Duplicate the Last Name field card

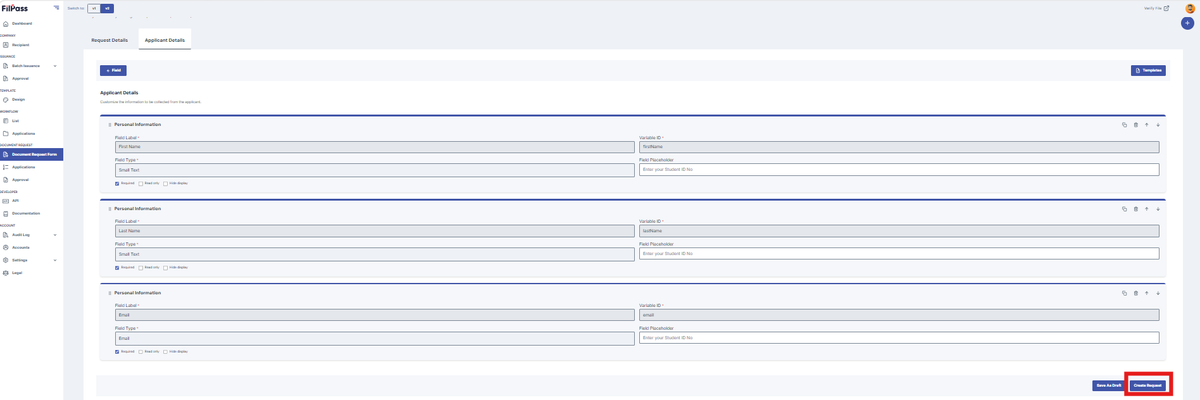tap(1124, 208)
